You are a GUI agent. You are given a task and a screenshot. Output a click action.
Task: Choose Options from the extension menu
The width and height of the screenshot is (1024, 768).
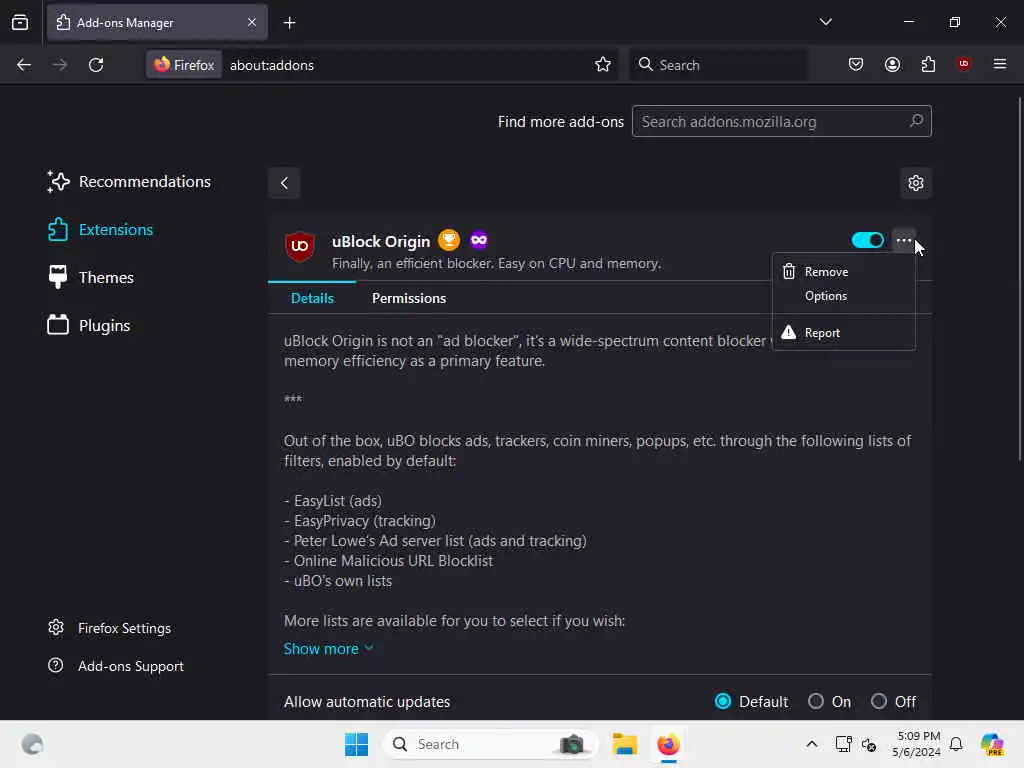point(844,296)
